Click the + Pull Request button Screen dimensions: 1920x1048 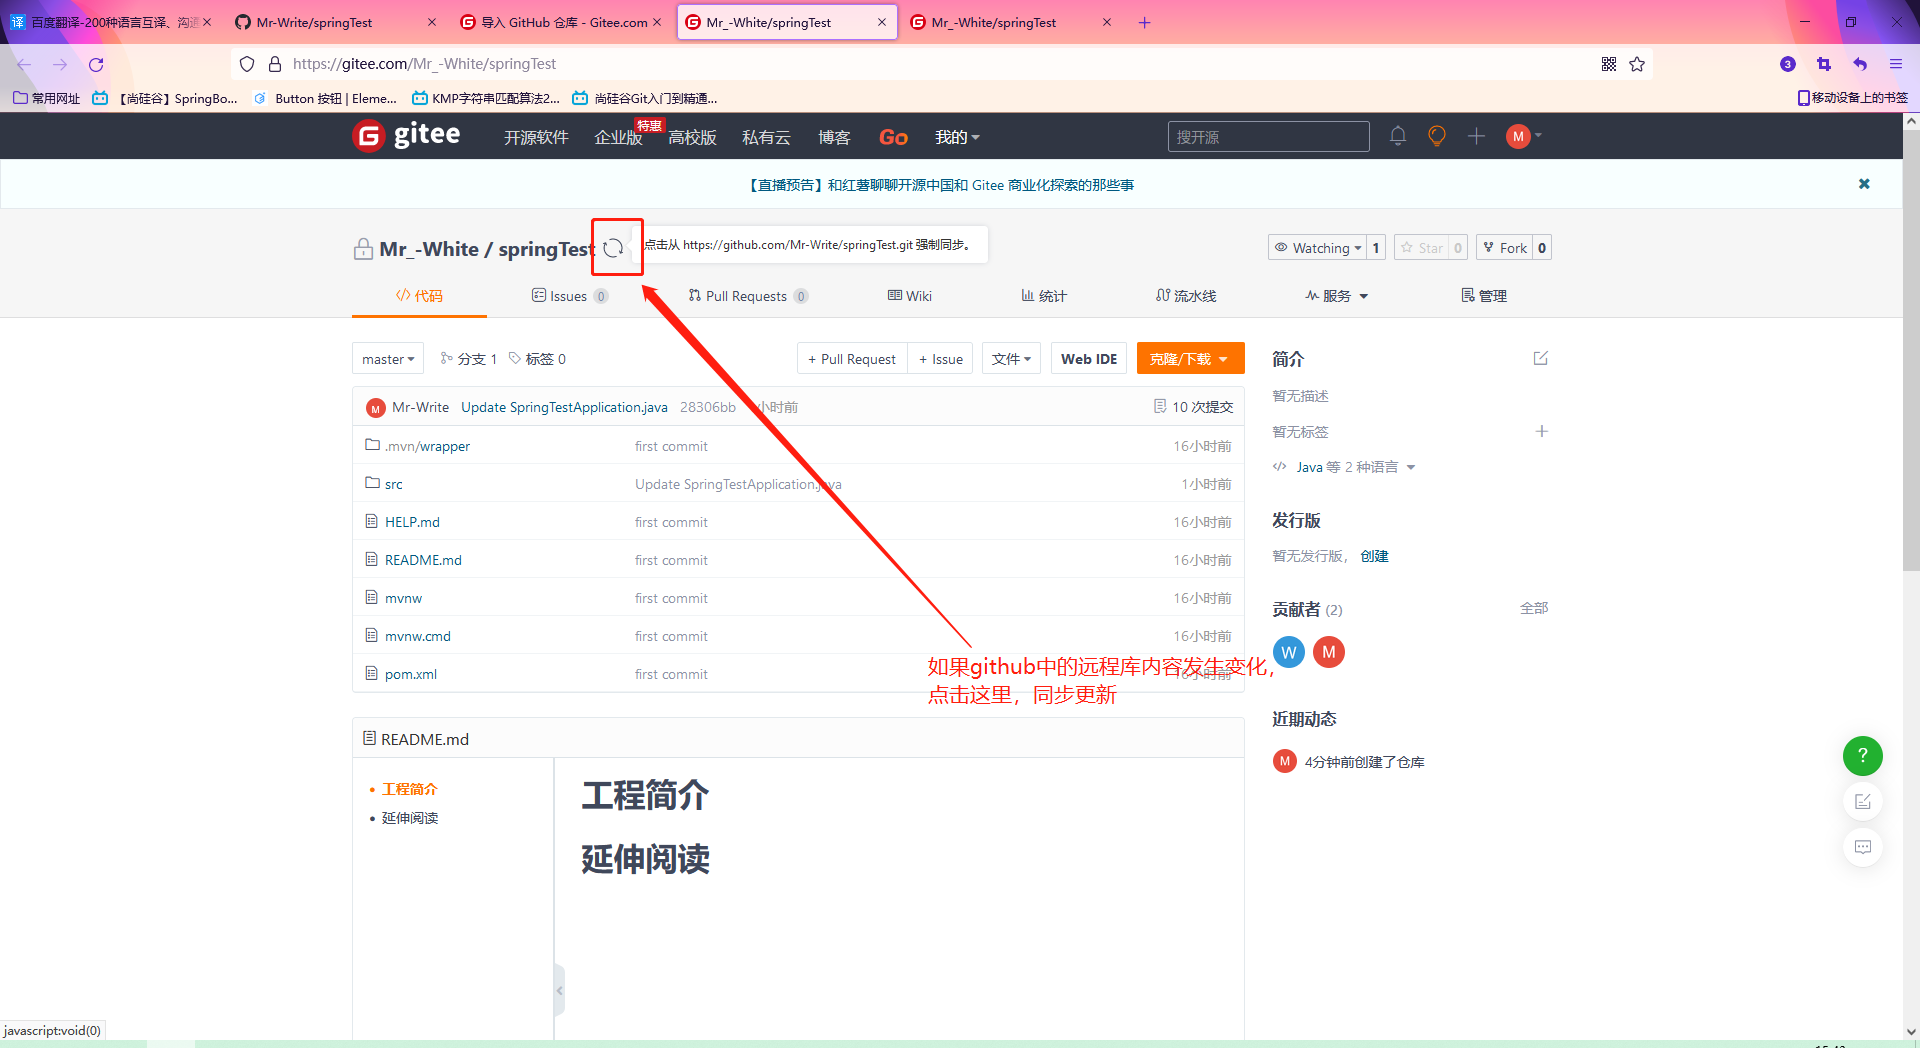click(852, 359)
